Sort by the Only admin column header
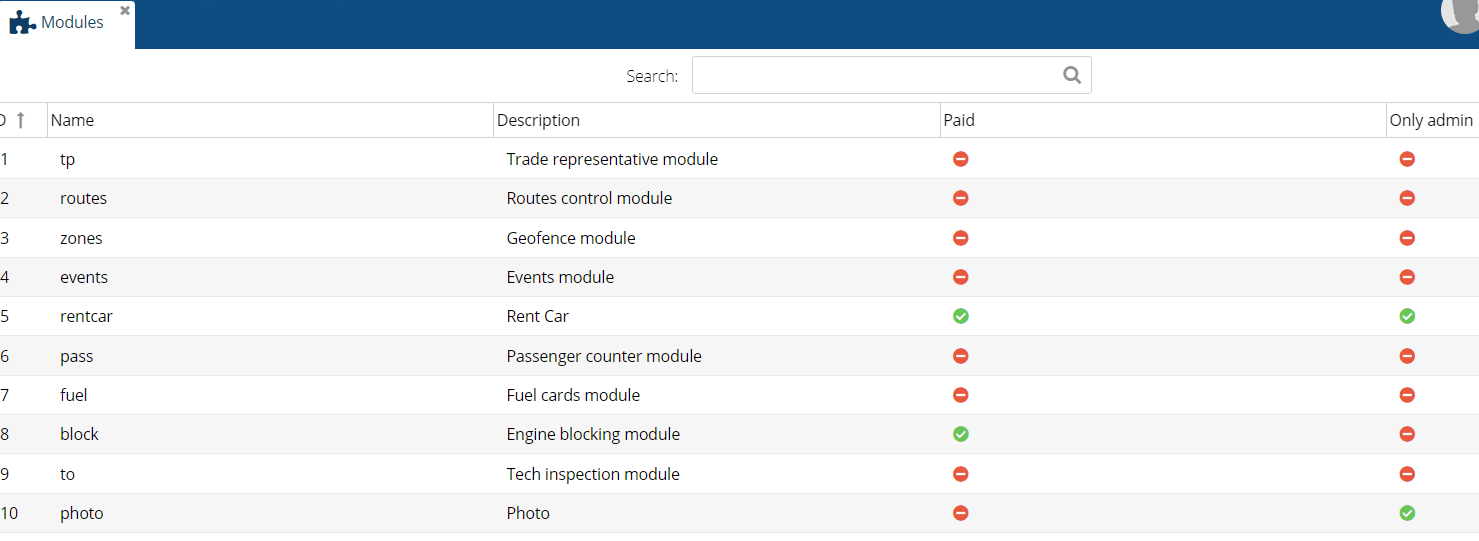The image size is (1479, 541). (x=1430, y=120)
